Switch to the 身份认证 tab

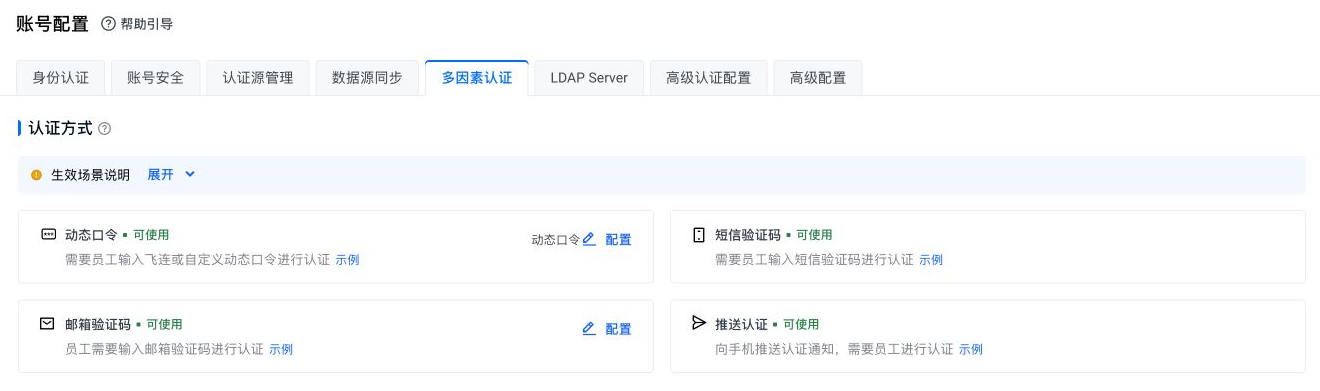click(60, 78)
